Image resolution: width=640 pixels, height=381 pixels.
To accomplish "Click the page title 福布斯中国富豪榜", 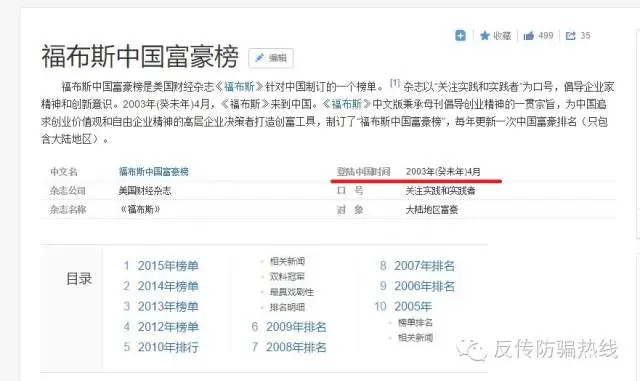I will (x=140, y=56).
